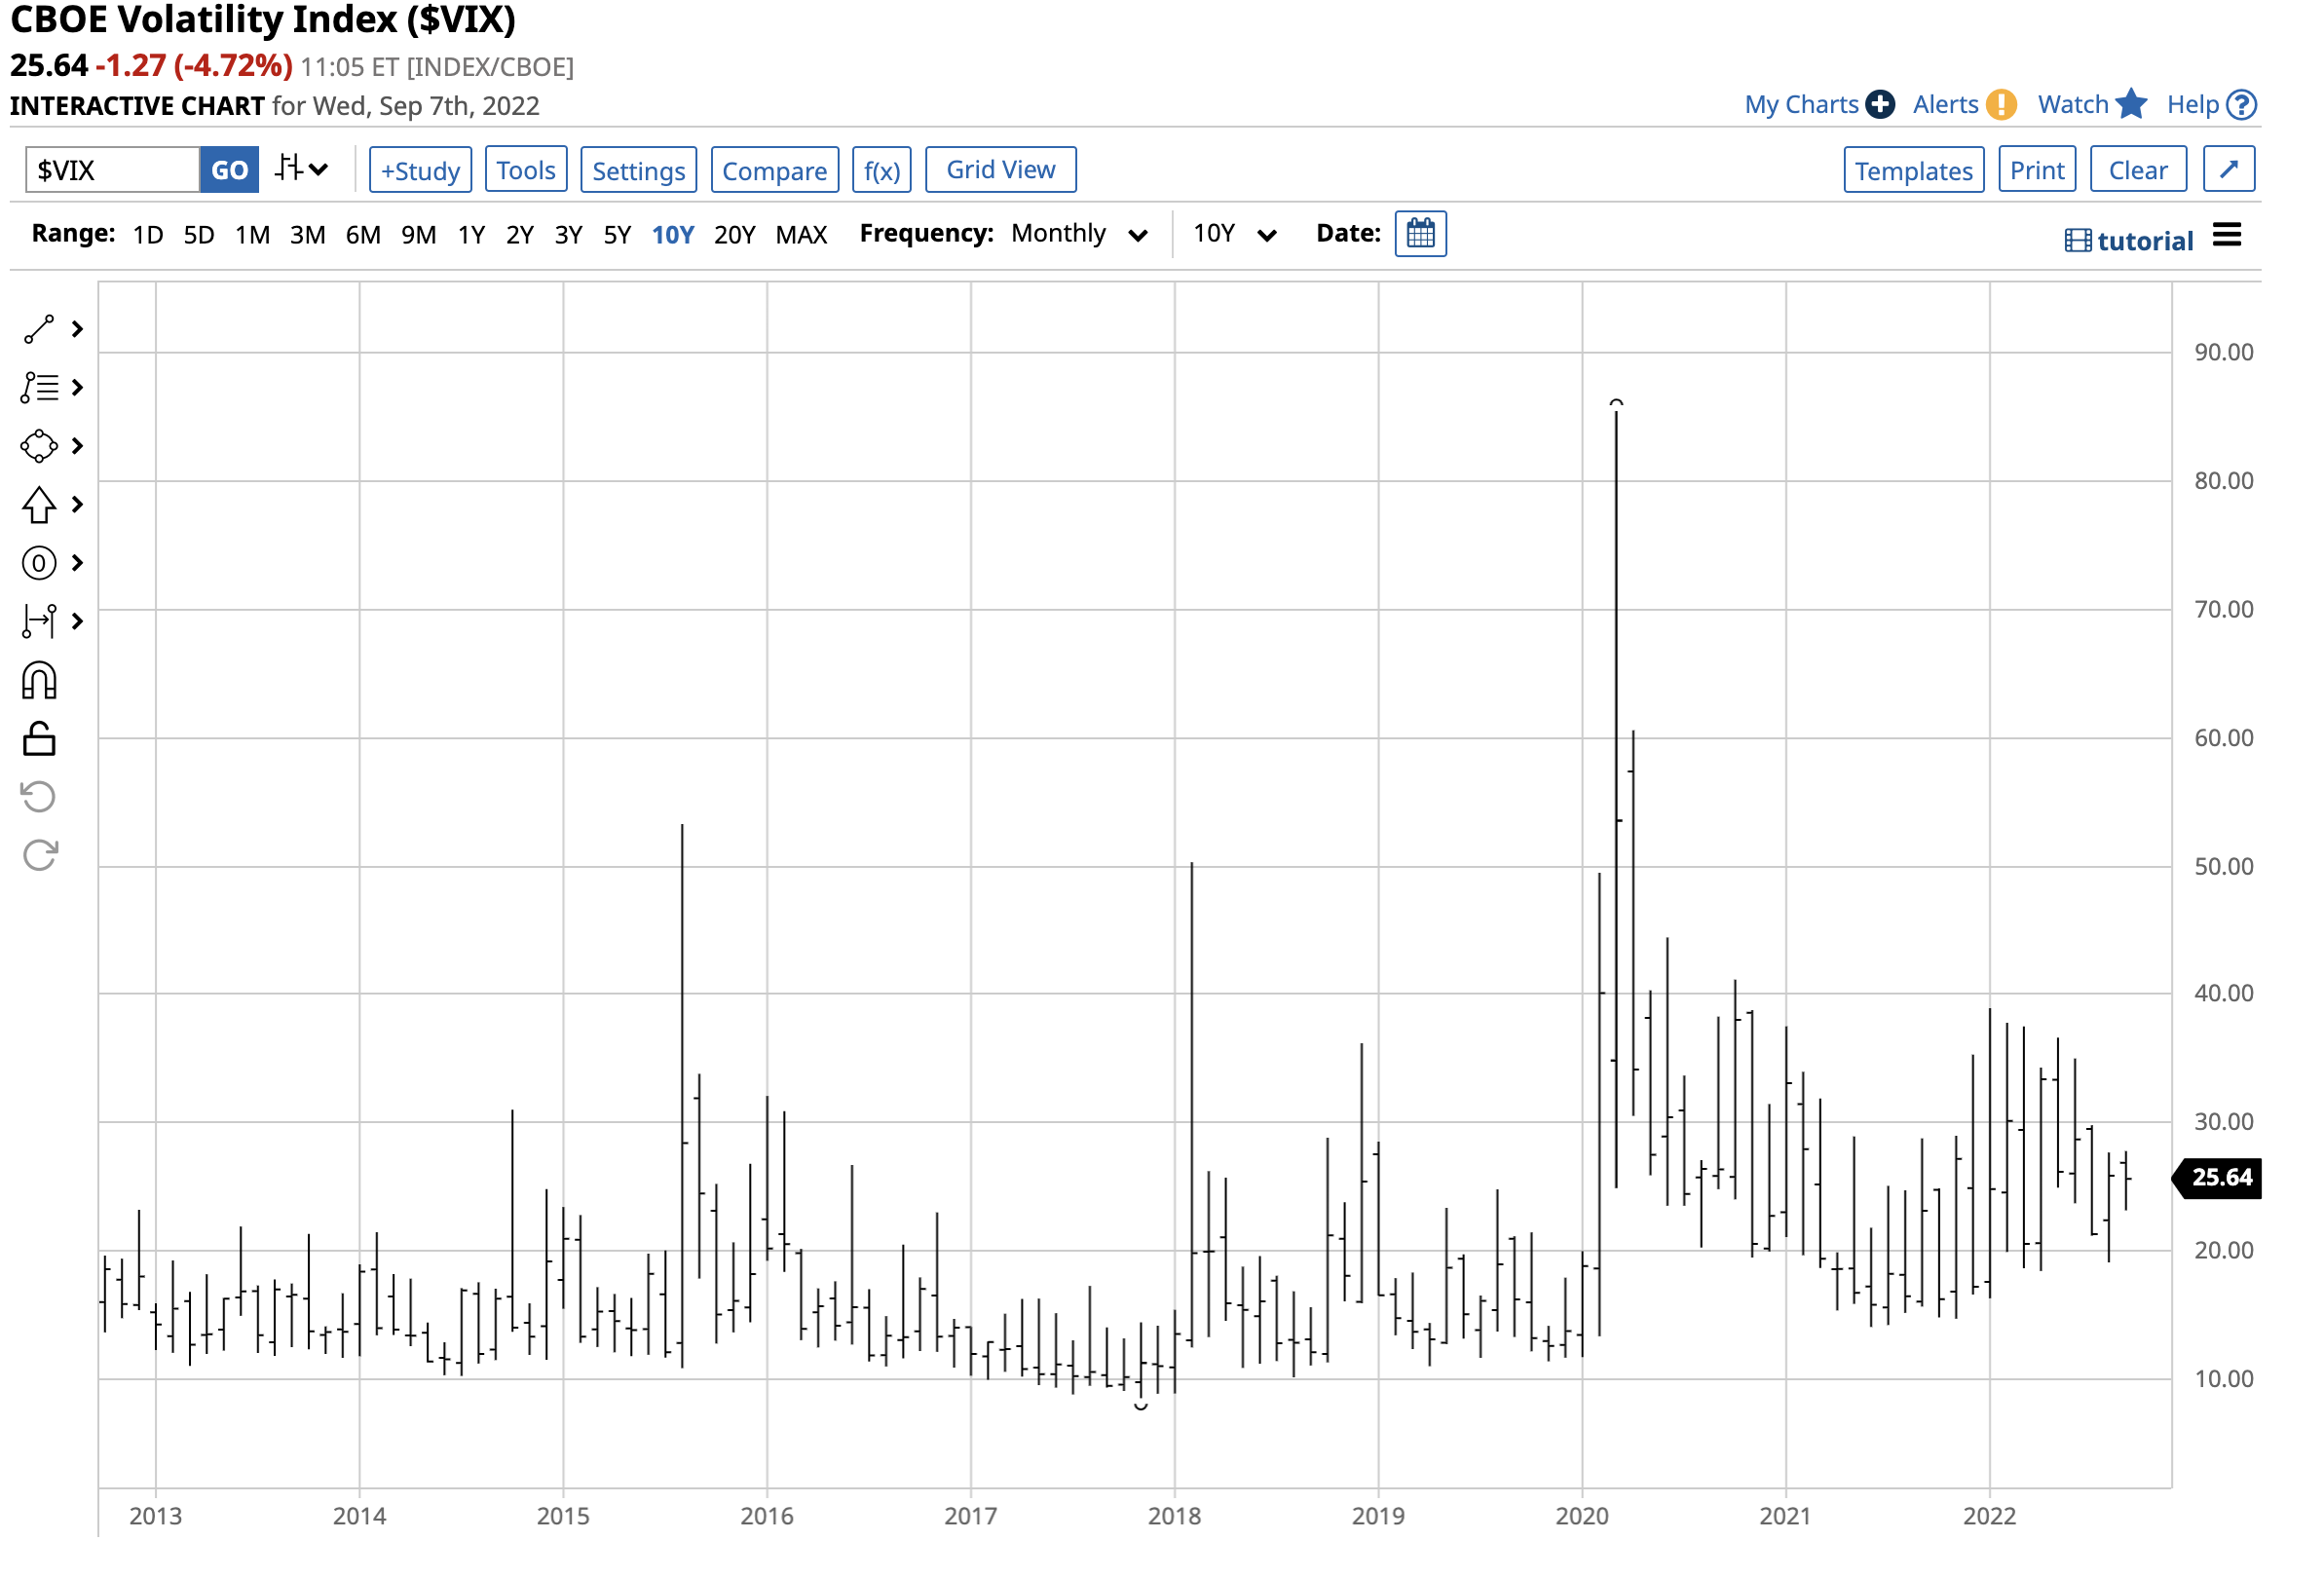Viewport: 2324px width, 1578px height.
Task: Select the arrow marker tool
Action: coord(39,506)
